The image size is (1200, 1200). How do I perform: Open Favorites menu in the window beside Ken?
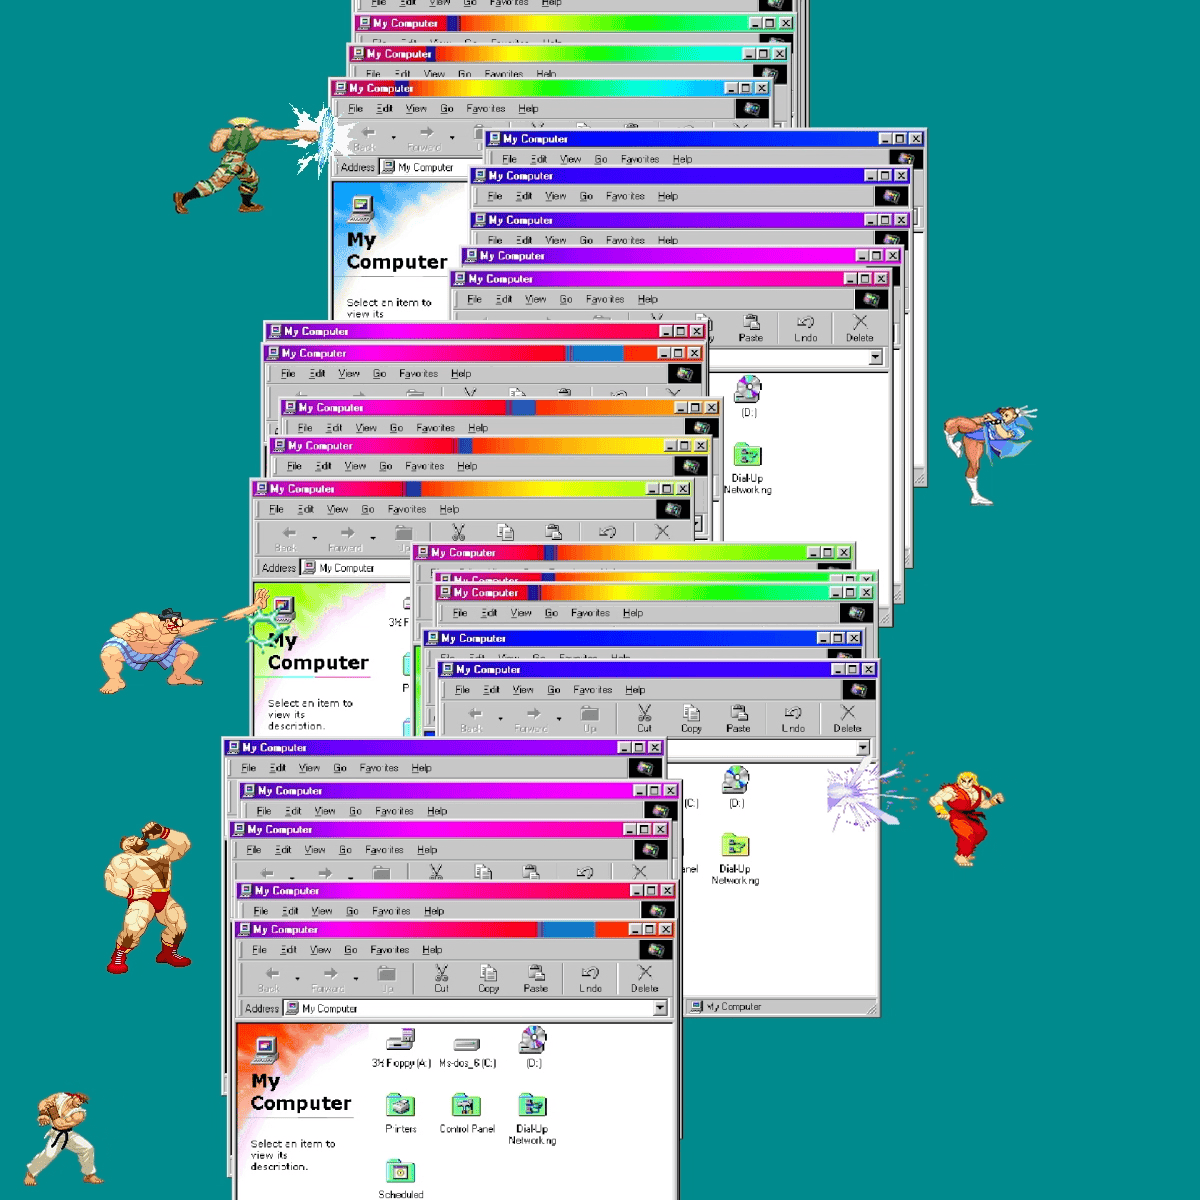(x=593, y=690)
